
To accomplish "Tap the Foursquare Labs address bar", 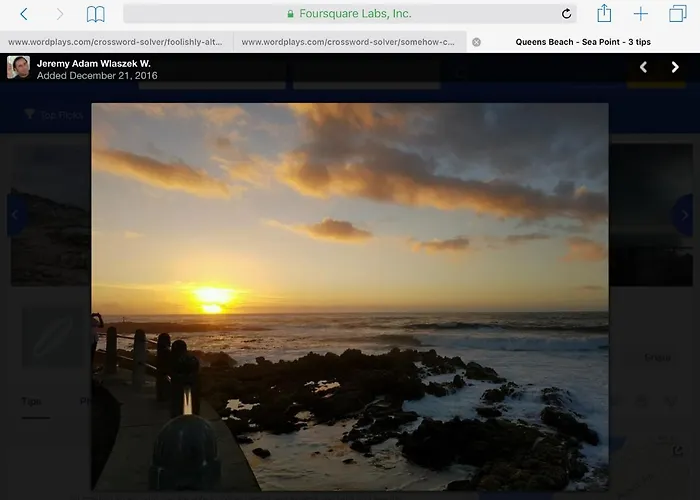I will click(350, 14).
